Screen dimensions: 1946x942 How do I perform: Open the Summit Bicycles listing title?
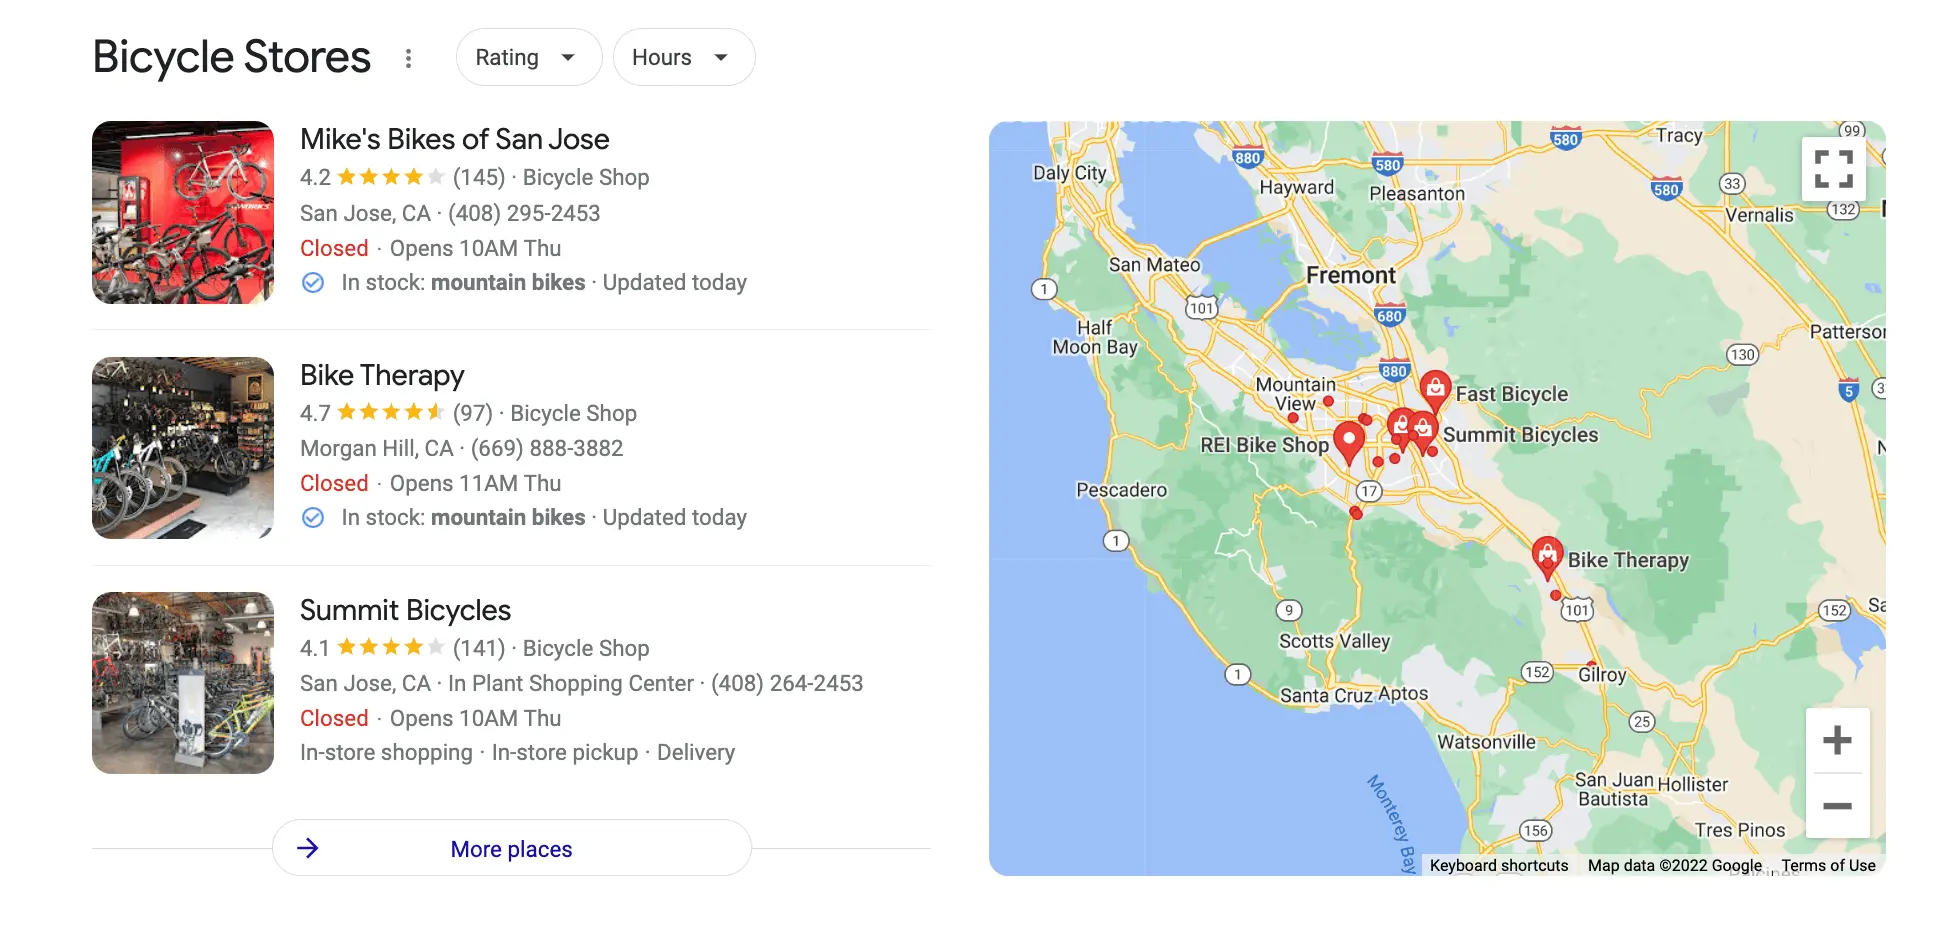[405, 610]
